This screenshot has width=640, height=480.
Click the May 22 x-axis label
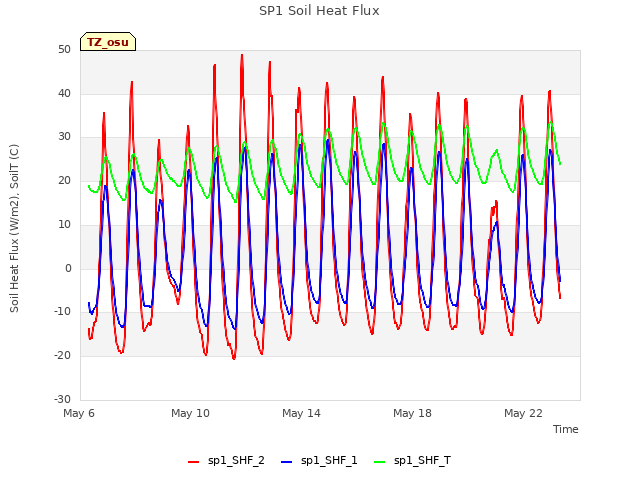click(523, 413)
